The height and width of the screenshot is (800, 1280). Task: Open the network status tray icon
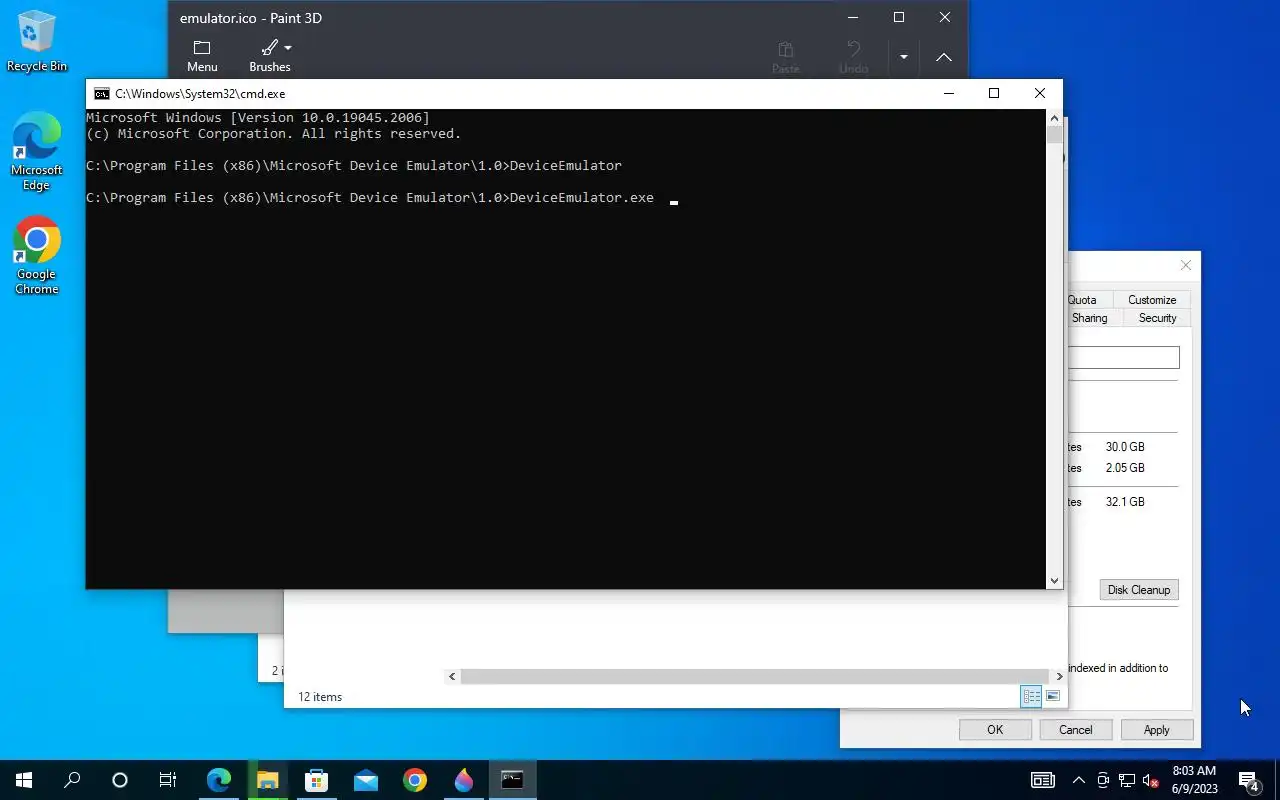point(1127,780)
